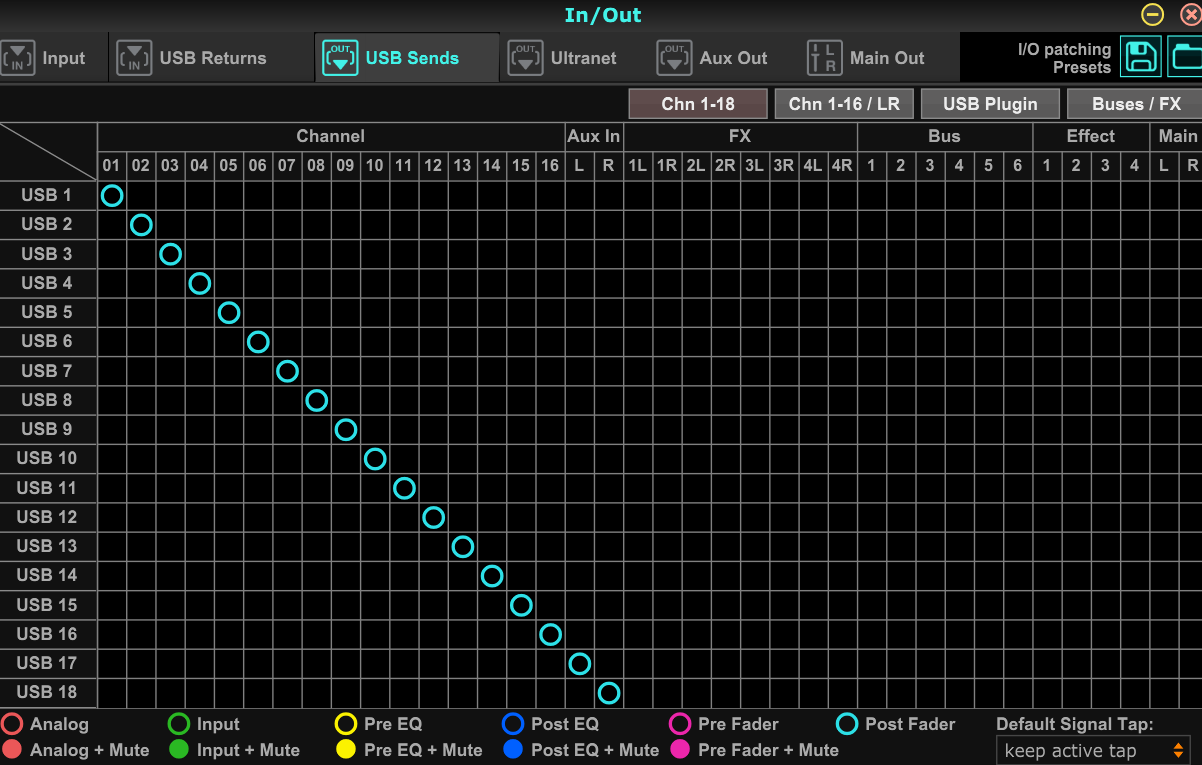Viewport: 1202px width, 765px height.
Task: Open the USB Returns tab
Action: click(x=211, y=58)
